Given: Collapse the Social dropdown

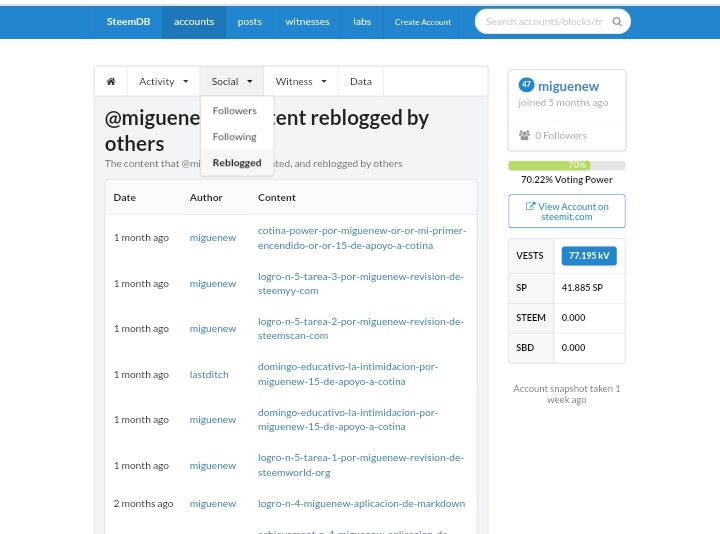Looking at the screenshot, I should (232, 81).
